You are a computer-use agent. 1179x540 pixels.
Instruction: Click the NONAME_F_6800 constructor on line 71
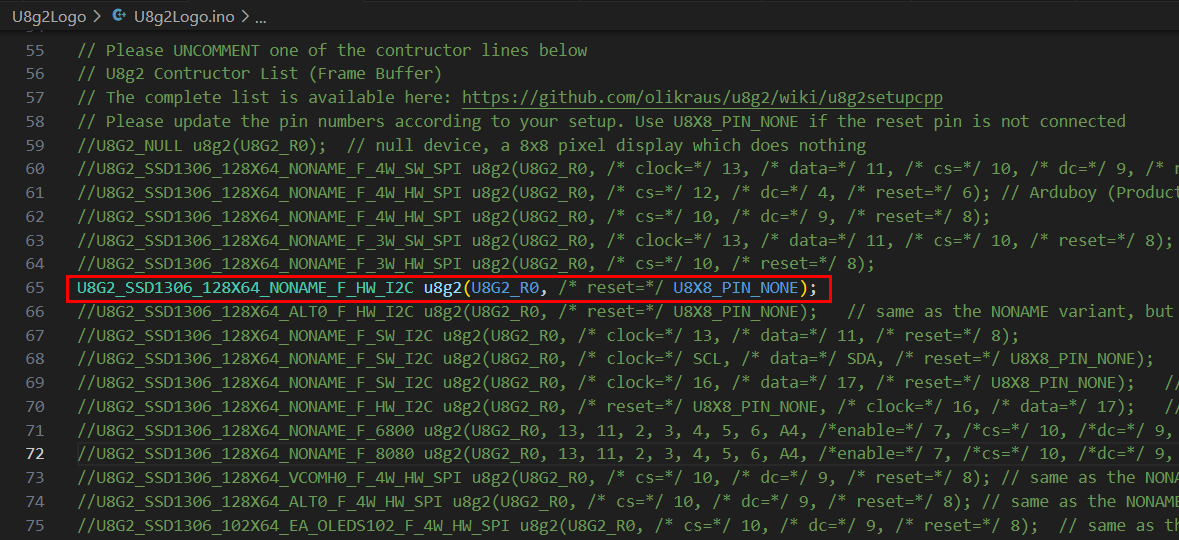click(x=250, y=430)
